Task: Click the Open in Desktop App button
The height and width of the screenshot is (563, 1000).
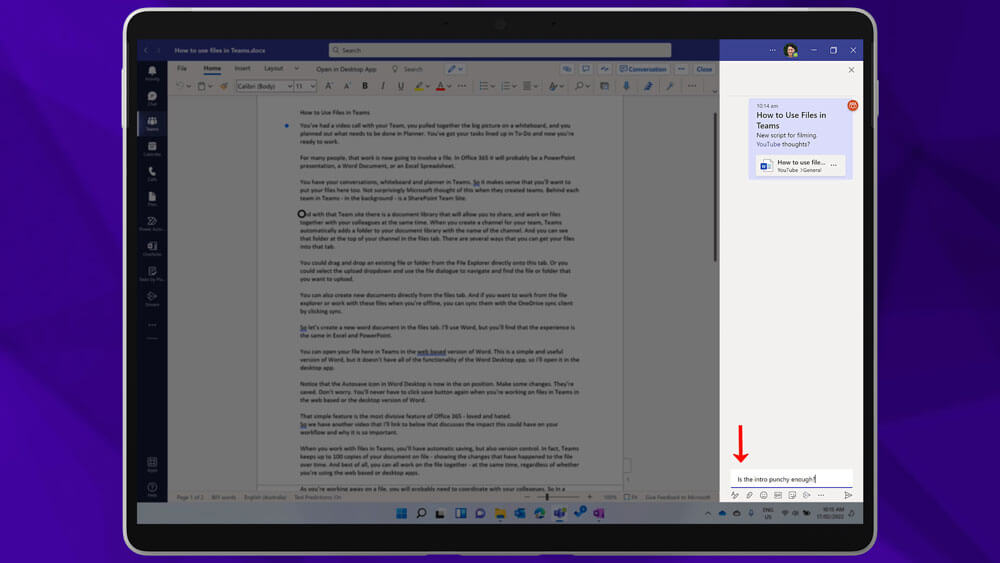Action: pos(346,69)
